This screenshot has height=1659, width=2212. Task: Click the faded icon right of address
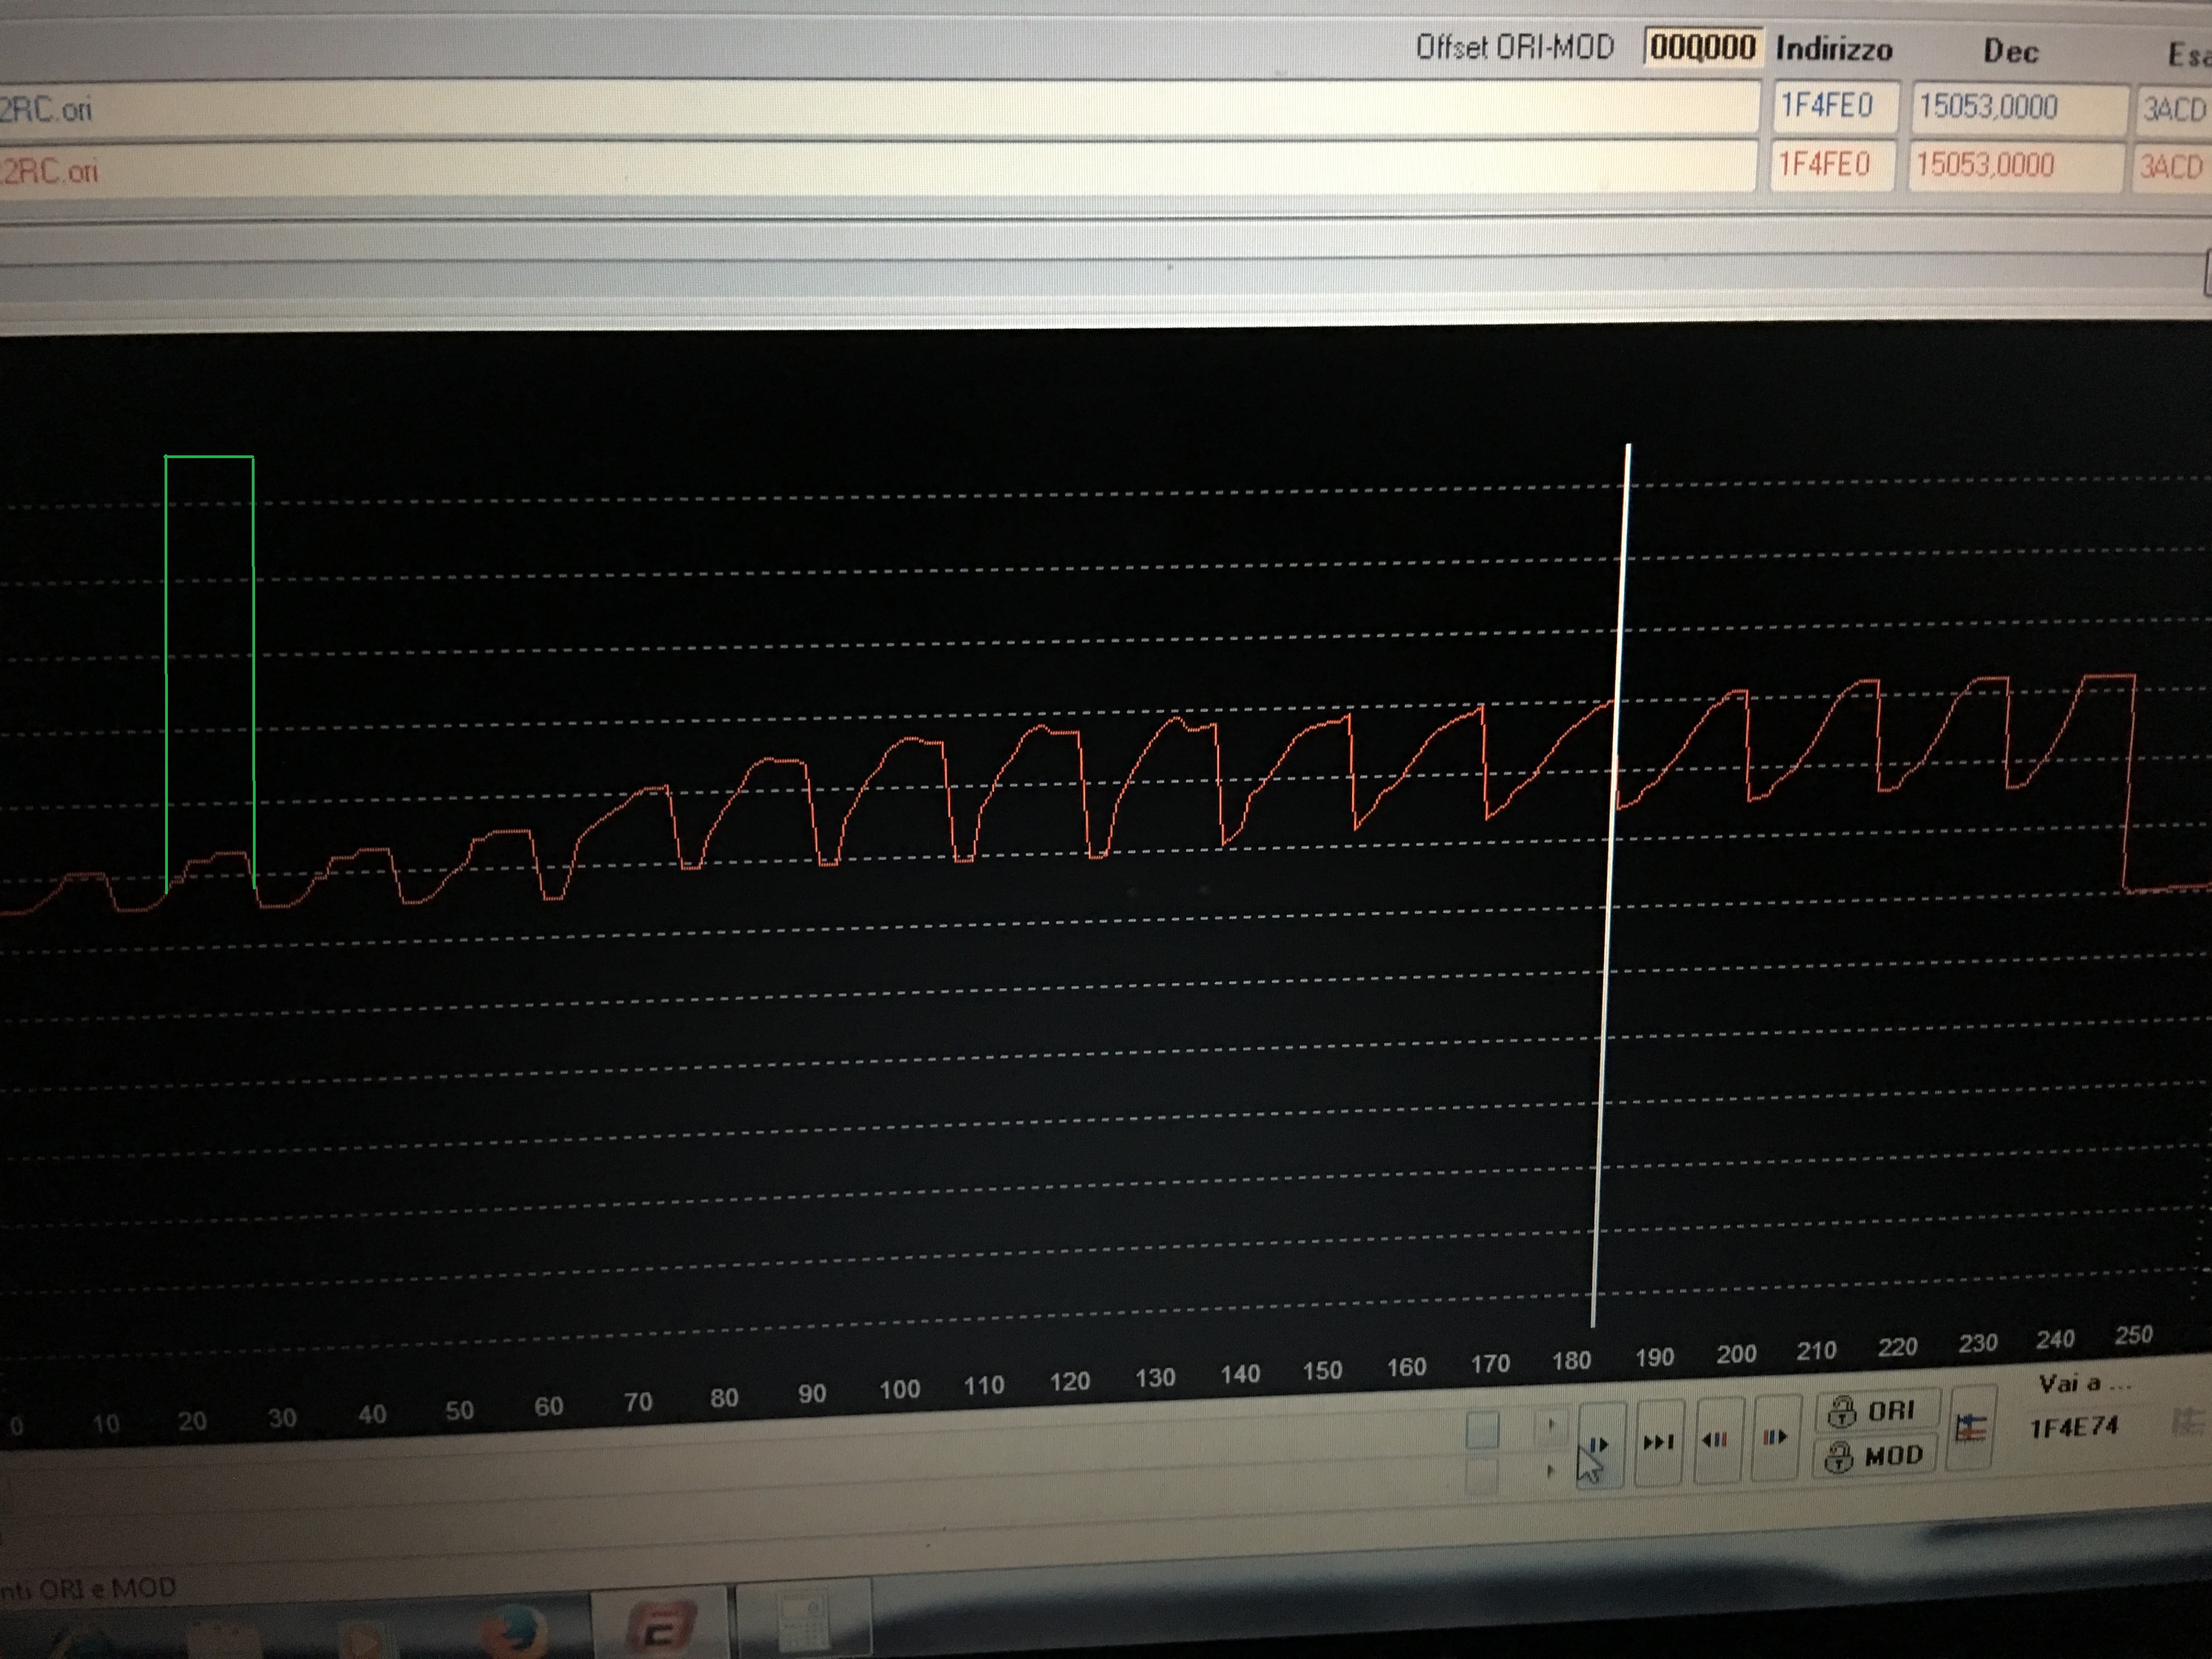pos(2187,1421)
